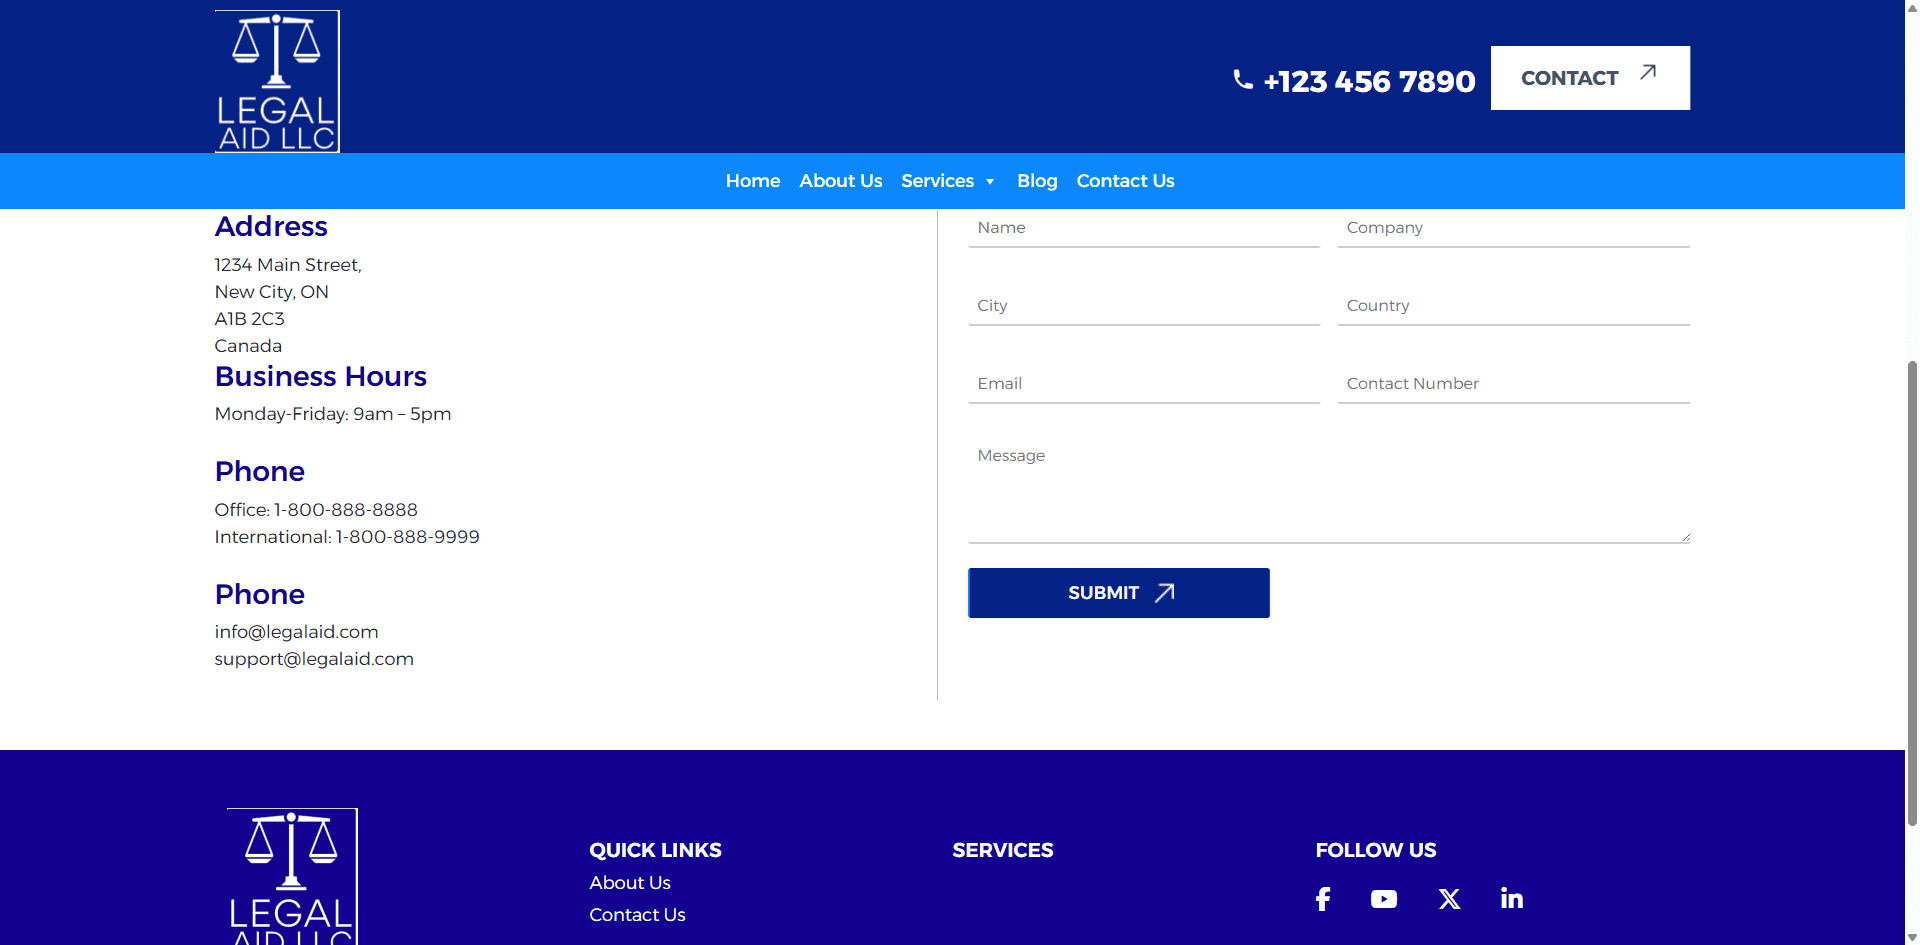1920x945 pixels.
Task: Click the page vertical scrollbar thumb
Action: tap(1912, 590)
